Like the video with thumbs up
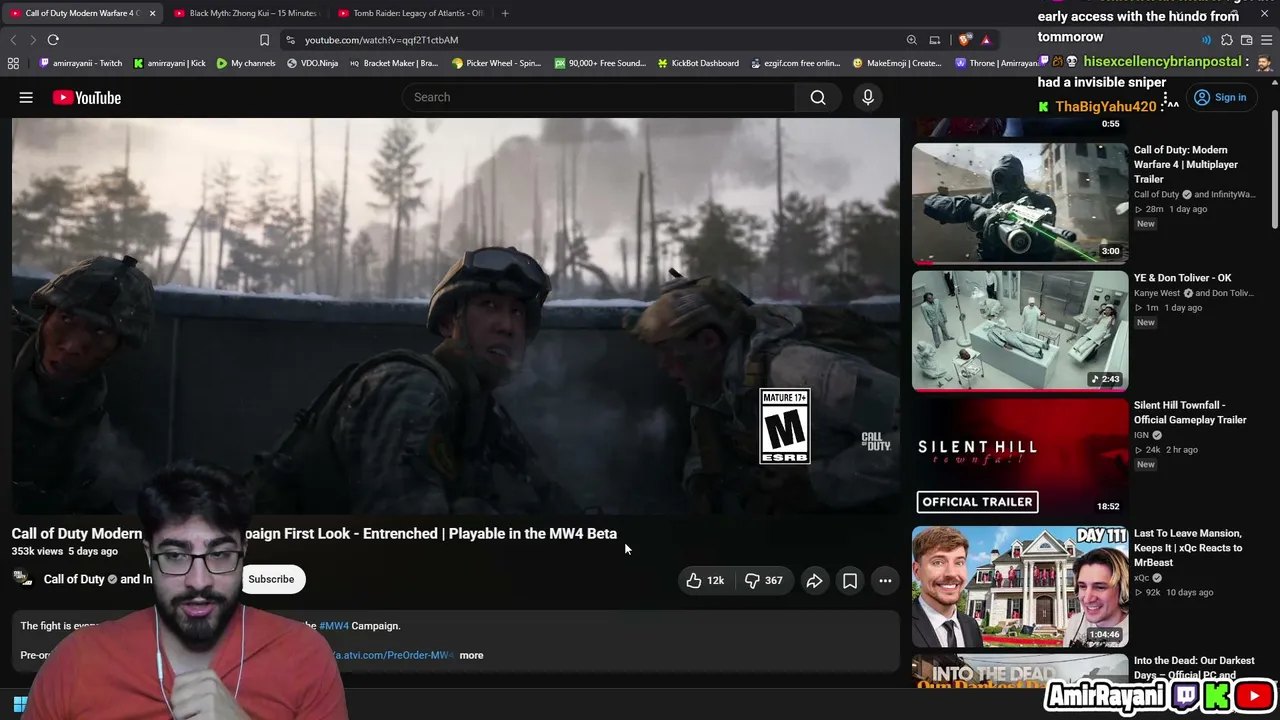 pos(705,580)
